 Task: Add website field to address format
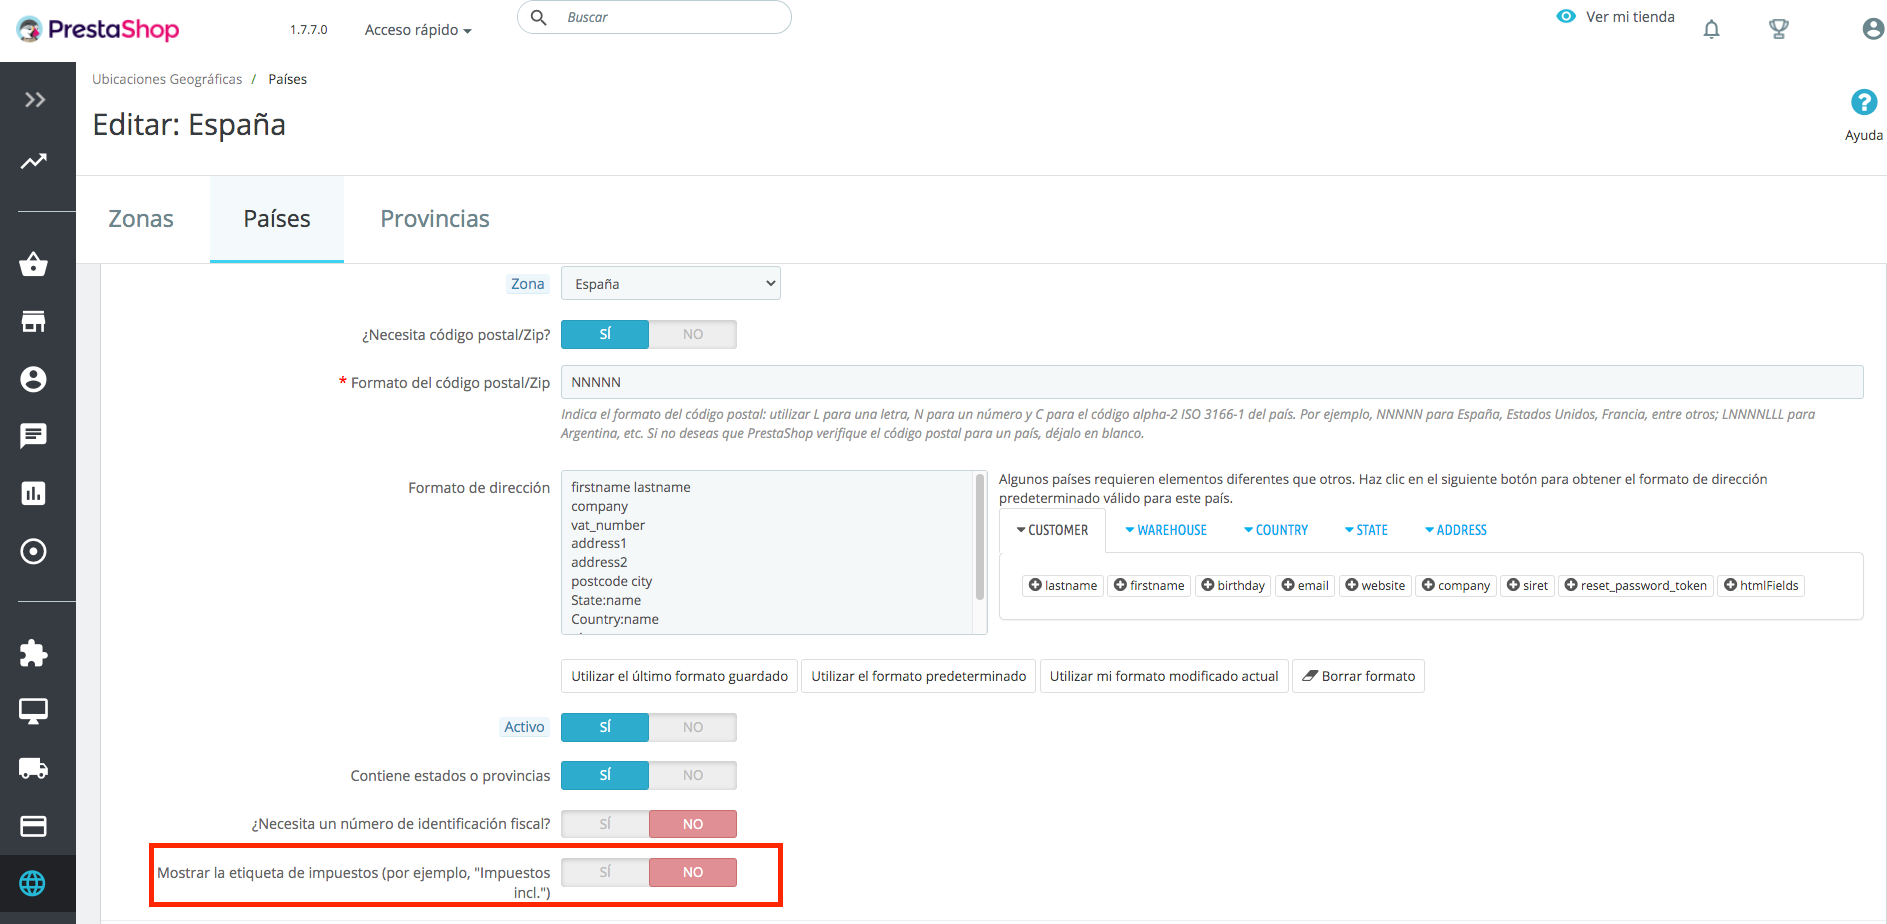pyautogui.click(x=1375, y=585)
